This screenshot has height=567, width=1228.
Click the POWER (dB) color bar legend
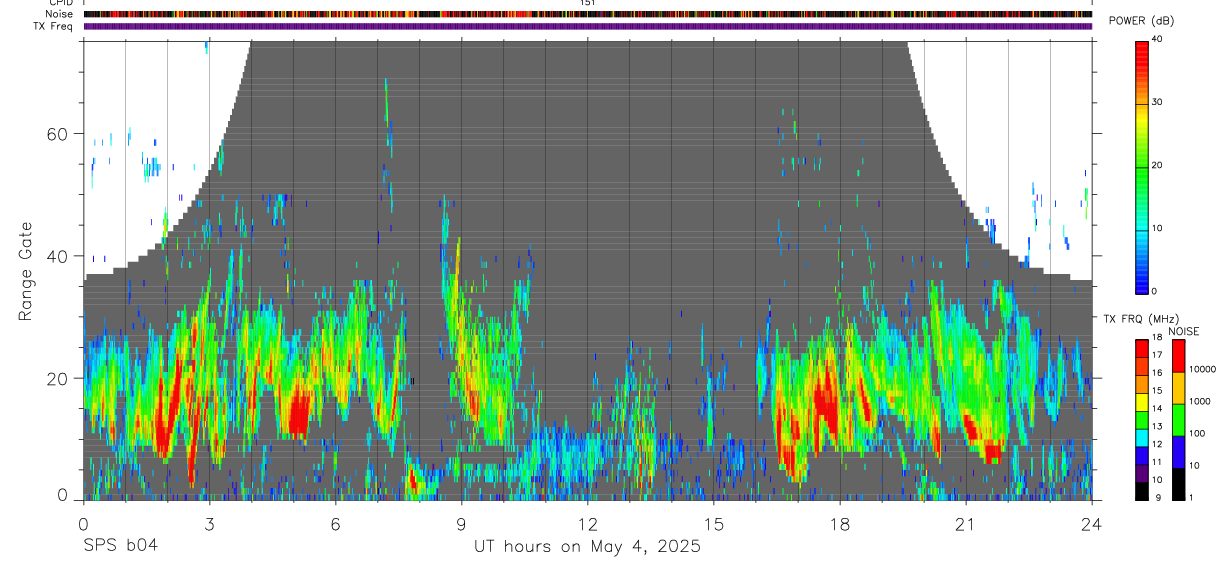(x=1142, y=166)
